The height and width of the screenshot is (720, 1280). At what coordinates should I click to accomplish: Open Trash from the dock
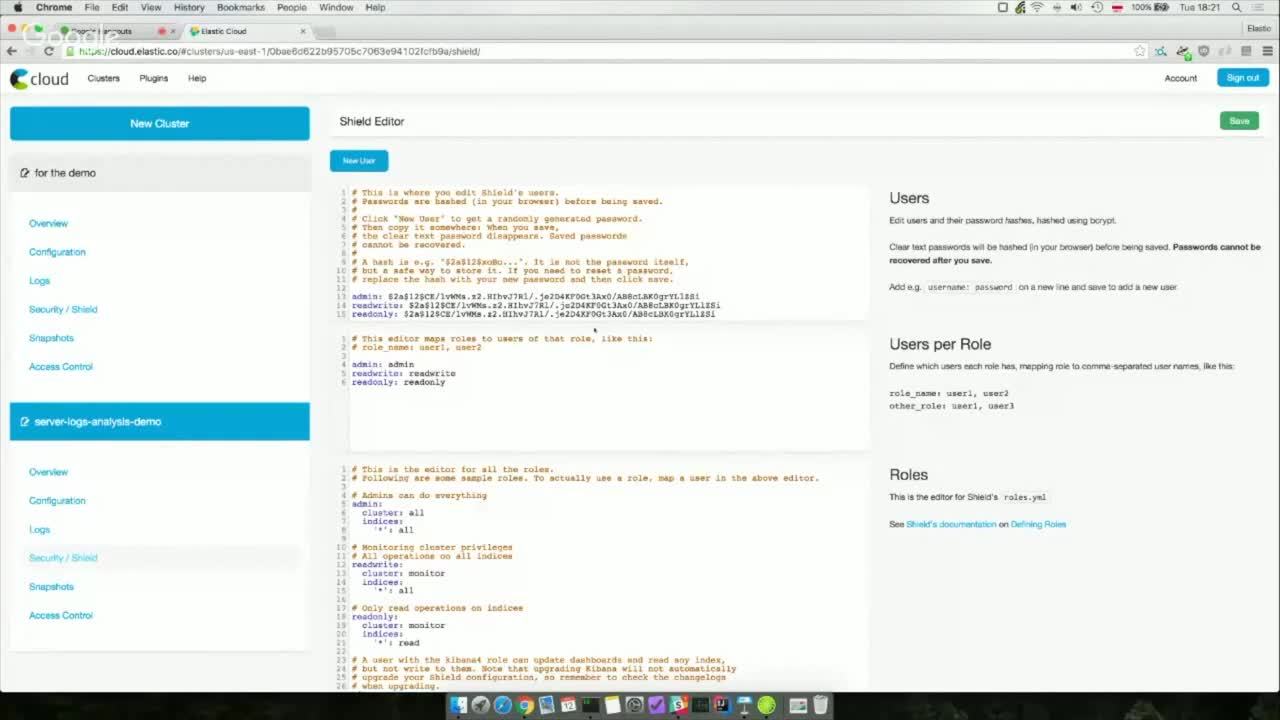pyautogui.click(x=820, y=705)
